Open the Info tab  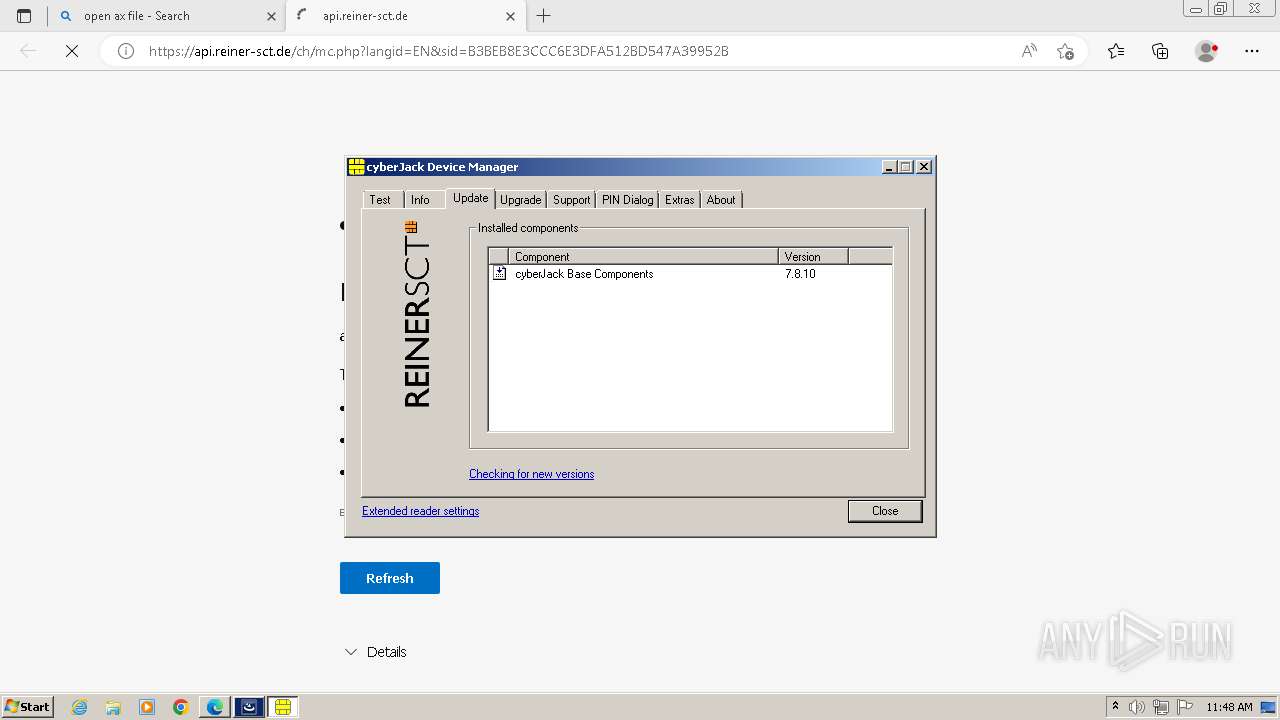[x=420, y=200]
